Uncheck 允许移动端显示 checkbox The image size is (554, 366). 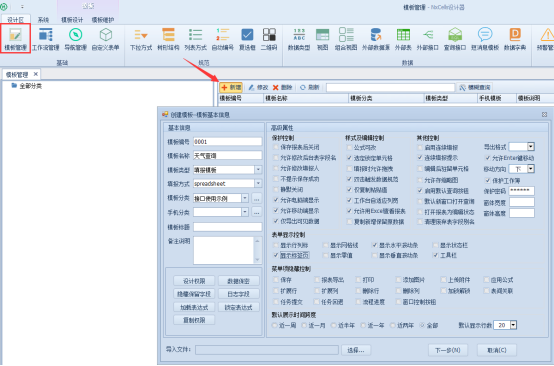pyautogui.click(x=276, y=211)
